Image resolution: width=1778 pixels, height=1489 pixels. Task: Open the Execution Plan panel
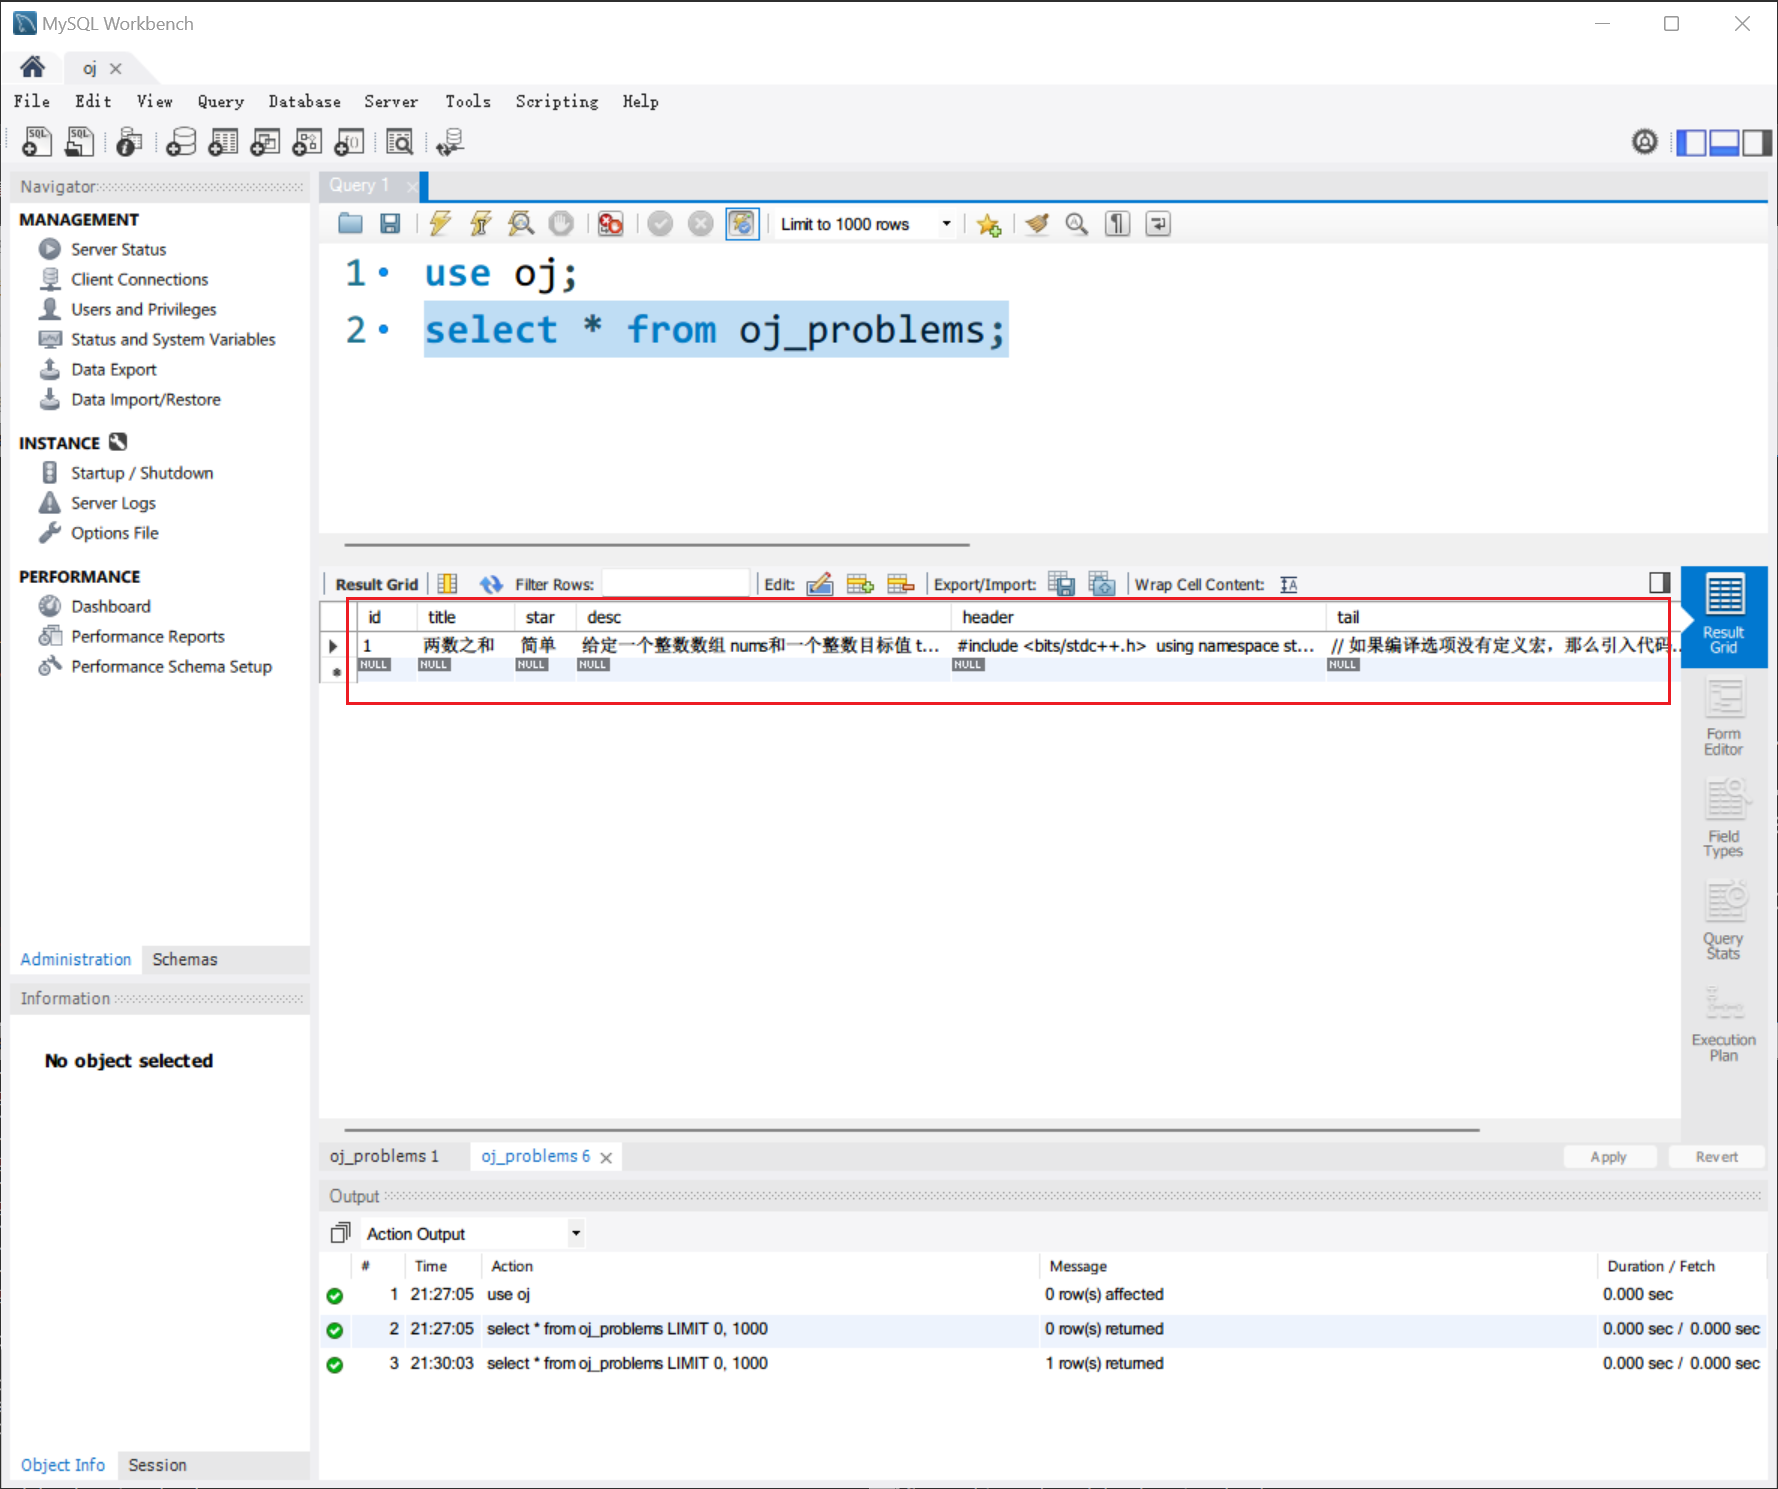(1723, 1025)
